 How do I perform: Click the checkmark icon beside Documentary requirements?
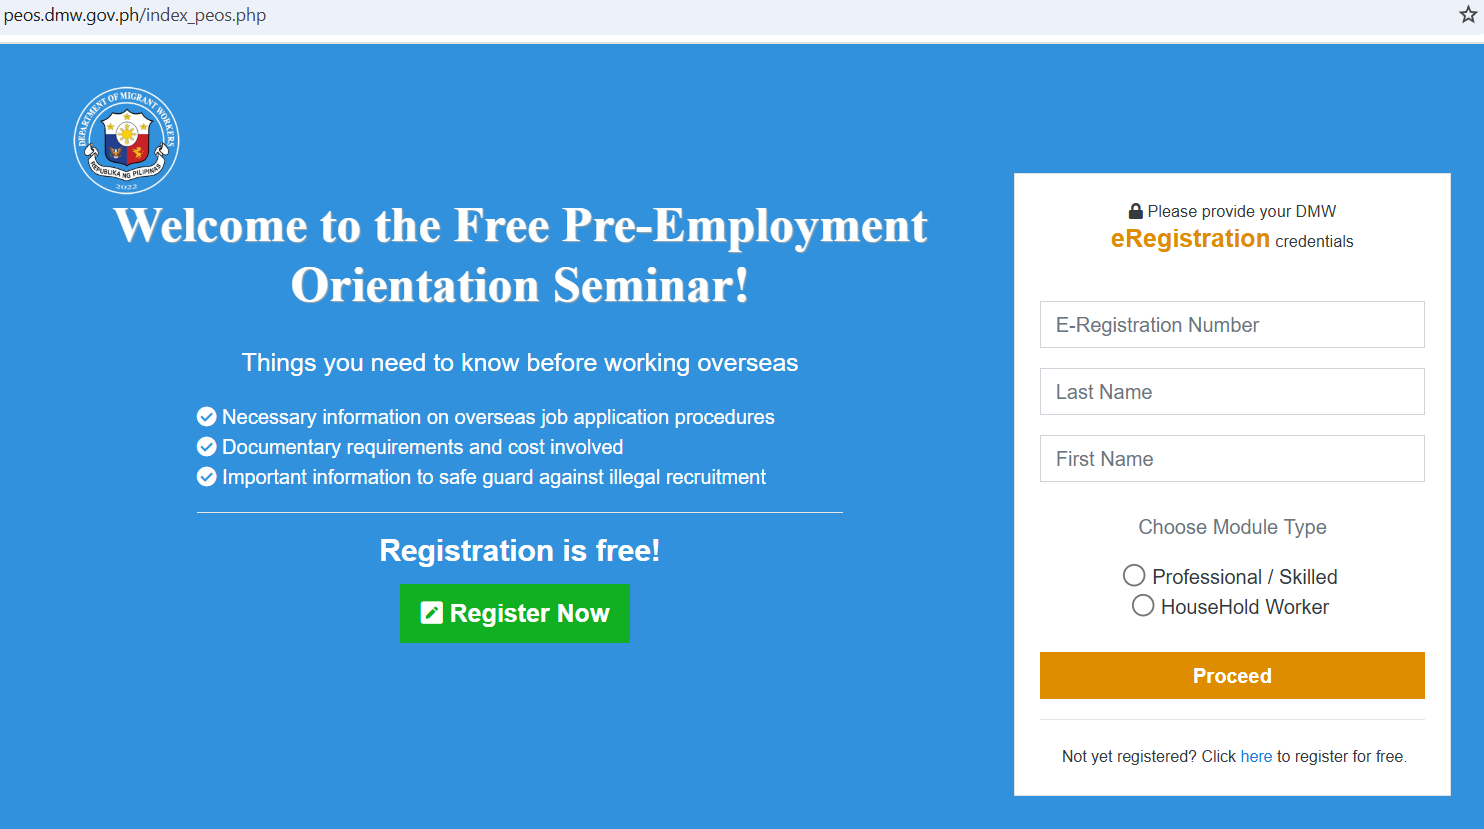tap(207, 447)
